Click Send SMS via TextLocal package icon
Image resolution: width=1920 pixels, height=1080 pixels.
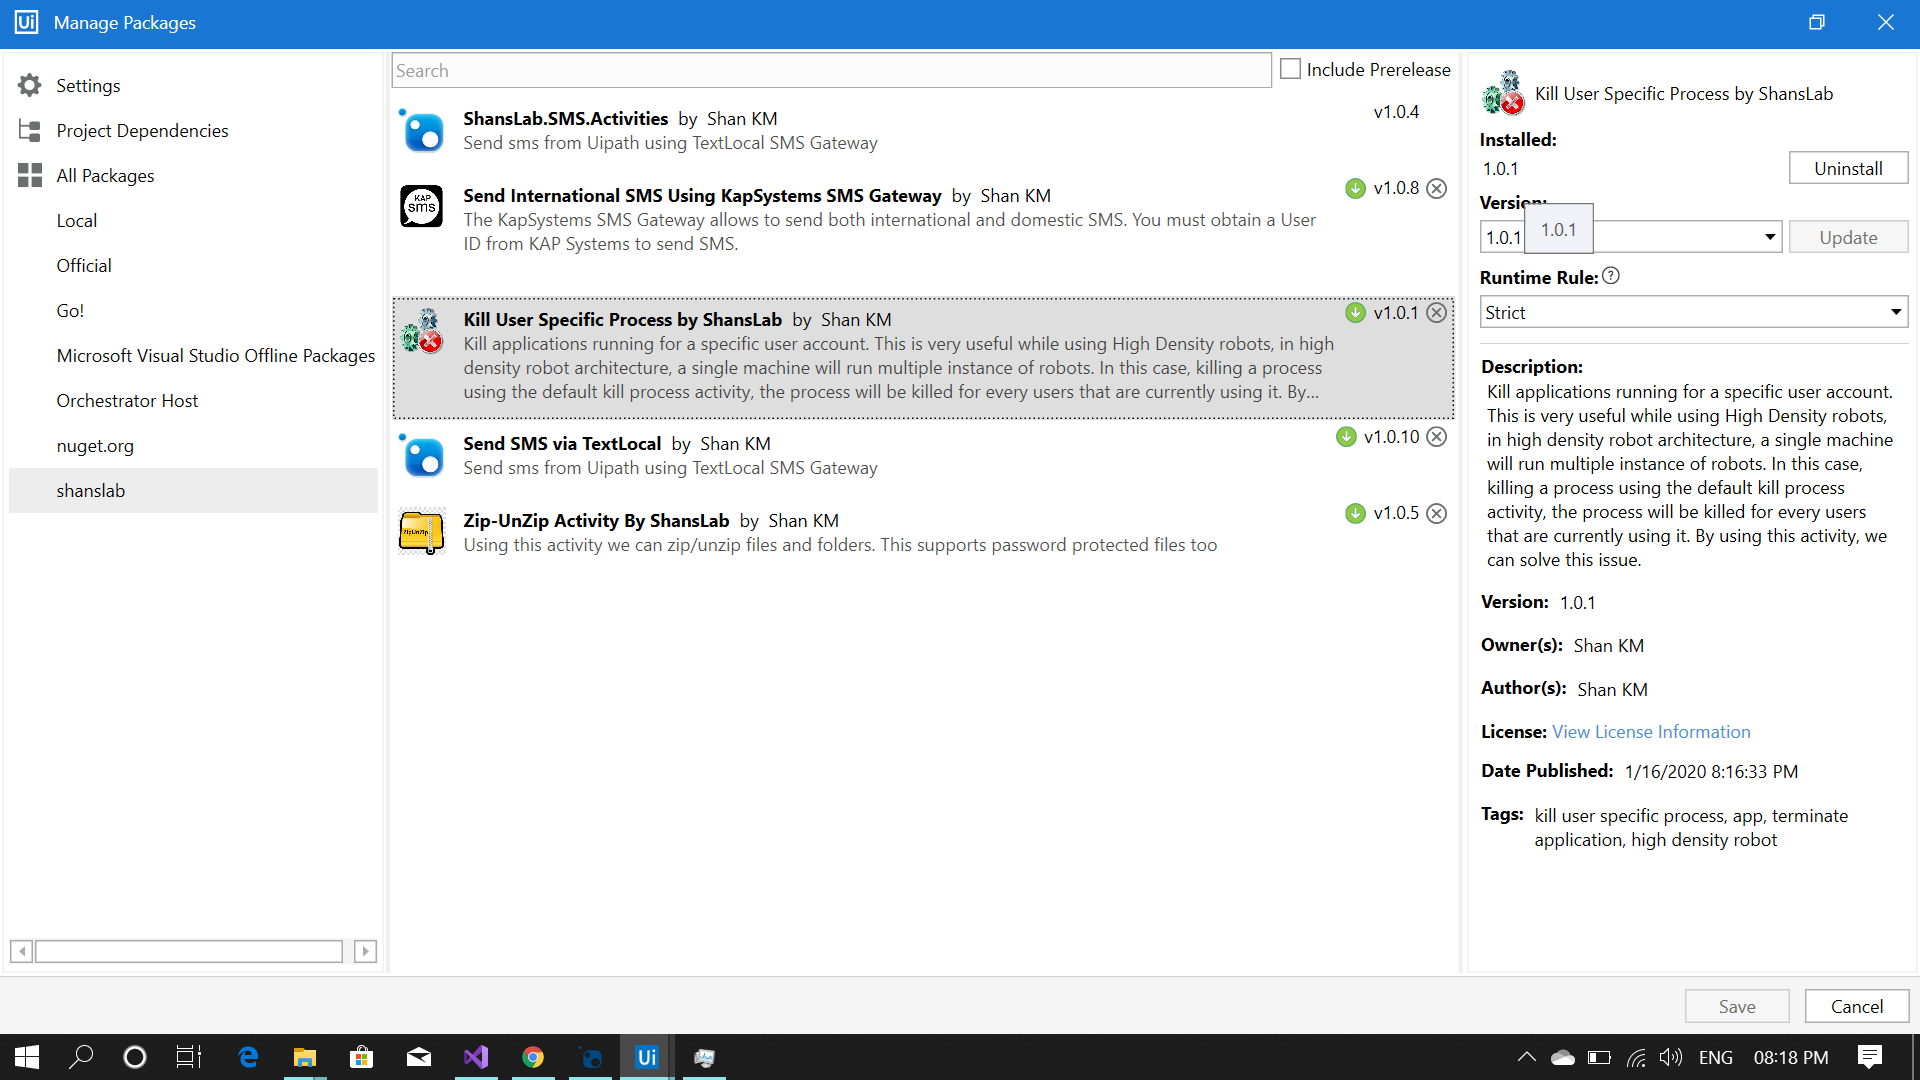422,456
